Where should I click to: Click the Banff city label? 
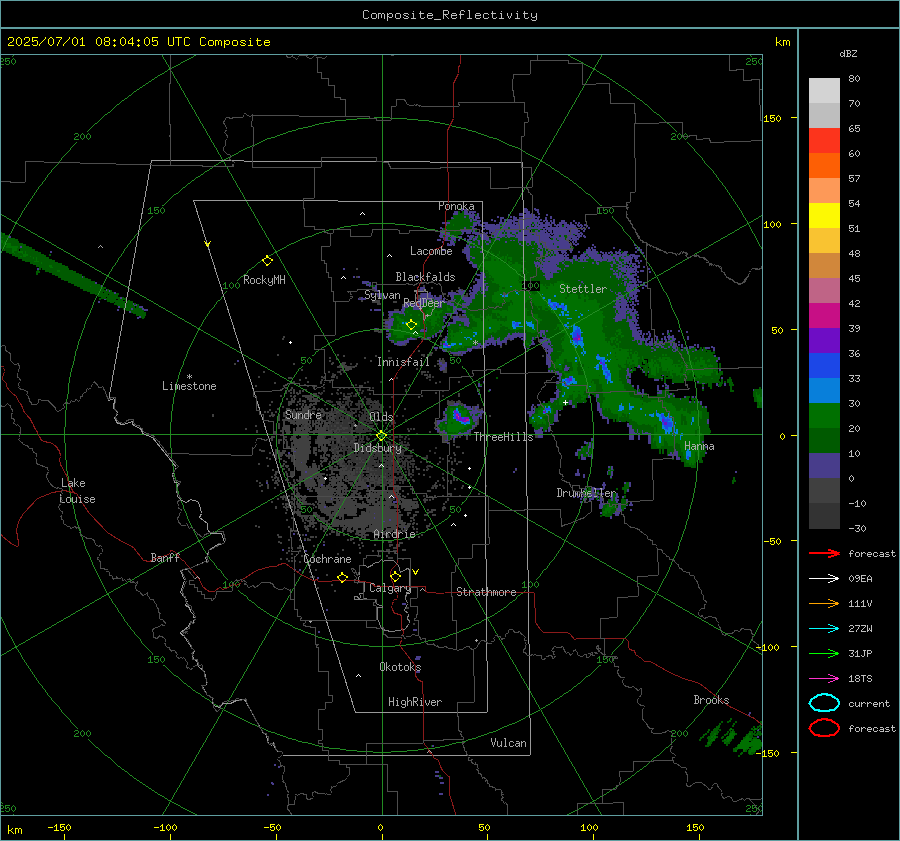coord(165,557)
